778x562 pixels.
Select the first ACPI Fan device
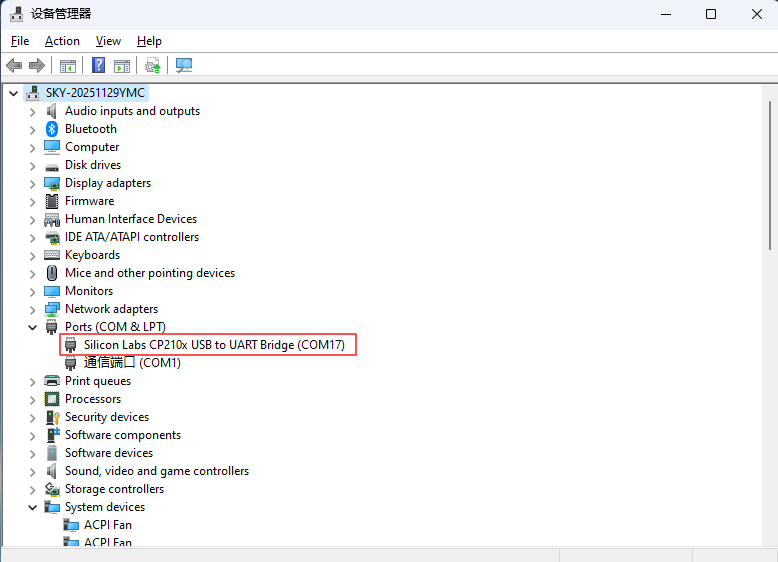click(108, 525)
